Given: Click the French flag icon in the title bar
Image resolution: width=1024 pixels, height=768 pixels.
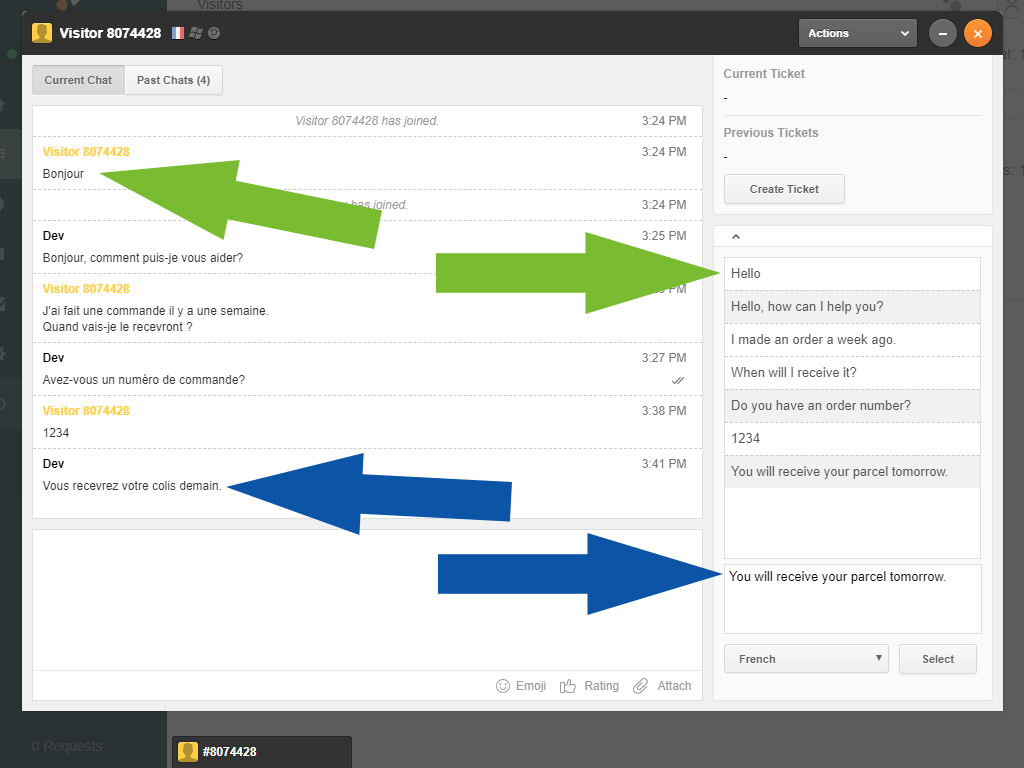Looking at the screenshot, I should pos(178,32).
